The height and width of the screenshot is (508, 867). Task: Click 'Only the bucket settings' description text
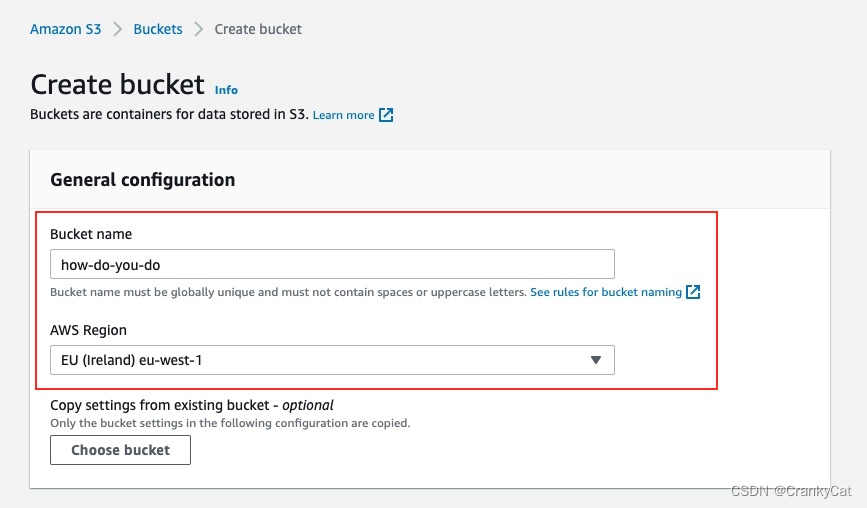[x=230, y=423]
